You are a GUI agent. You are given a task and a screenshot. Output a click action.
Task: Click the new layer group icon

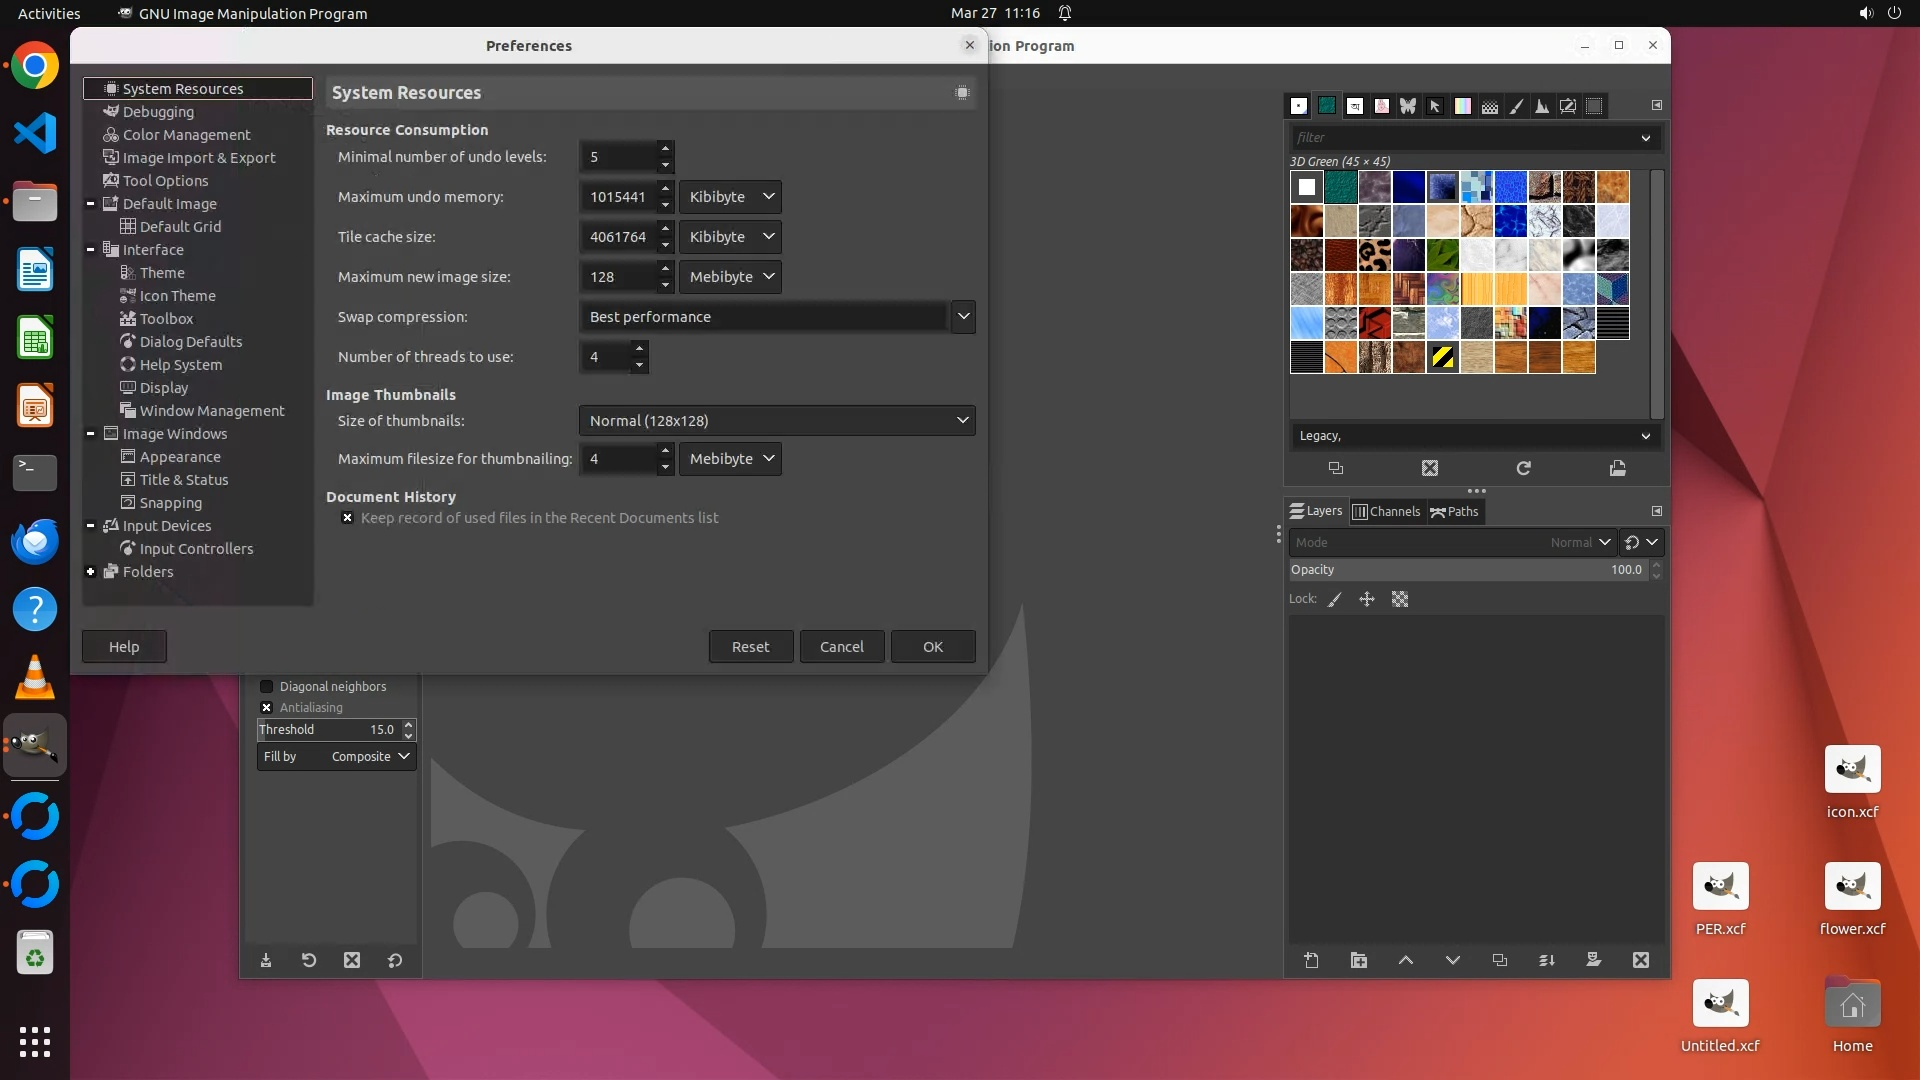click(x=1358, y=960)
